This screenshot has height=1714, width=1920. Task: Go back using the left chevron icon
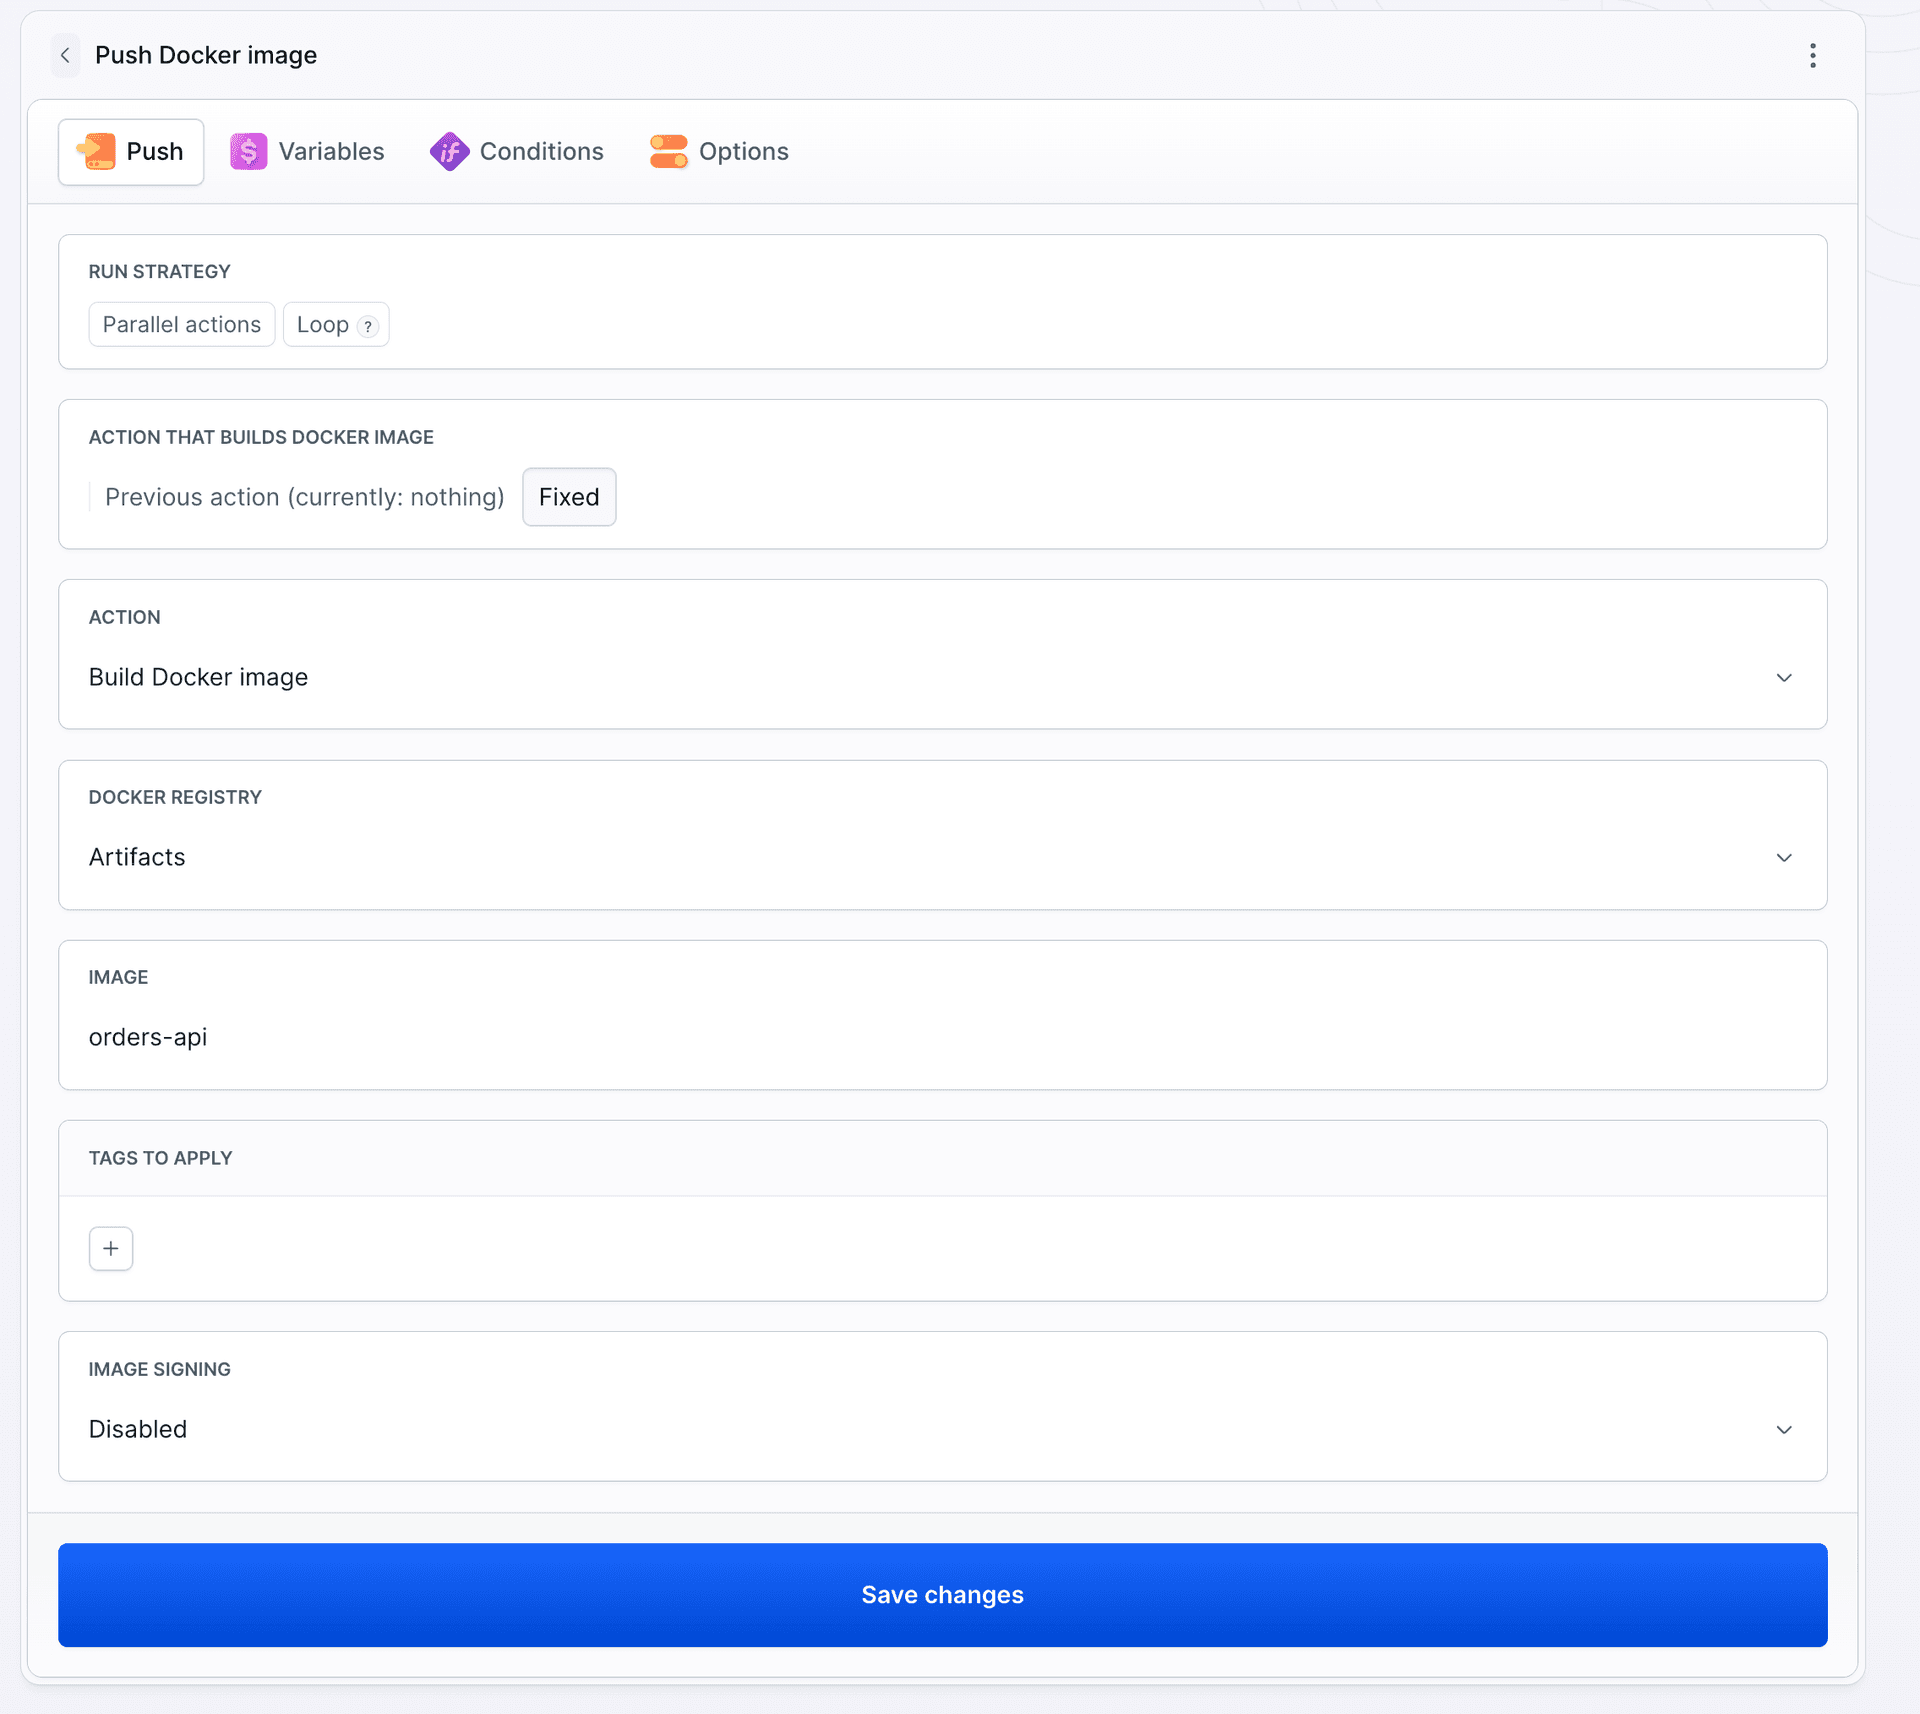pyautogui.click(x=66, y=55)
